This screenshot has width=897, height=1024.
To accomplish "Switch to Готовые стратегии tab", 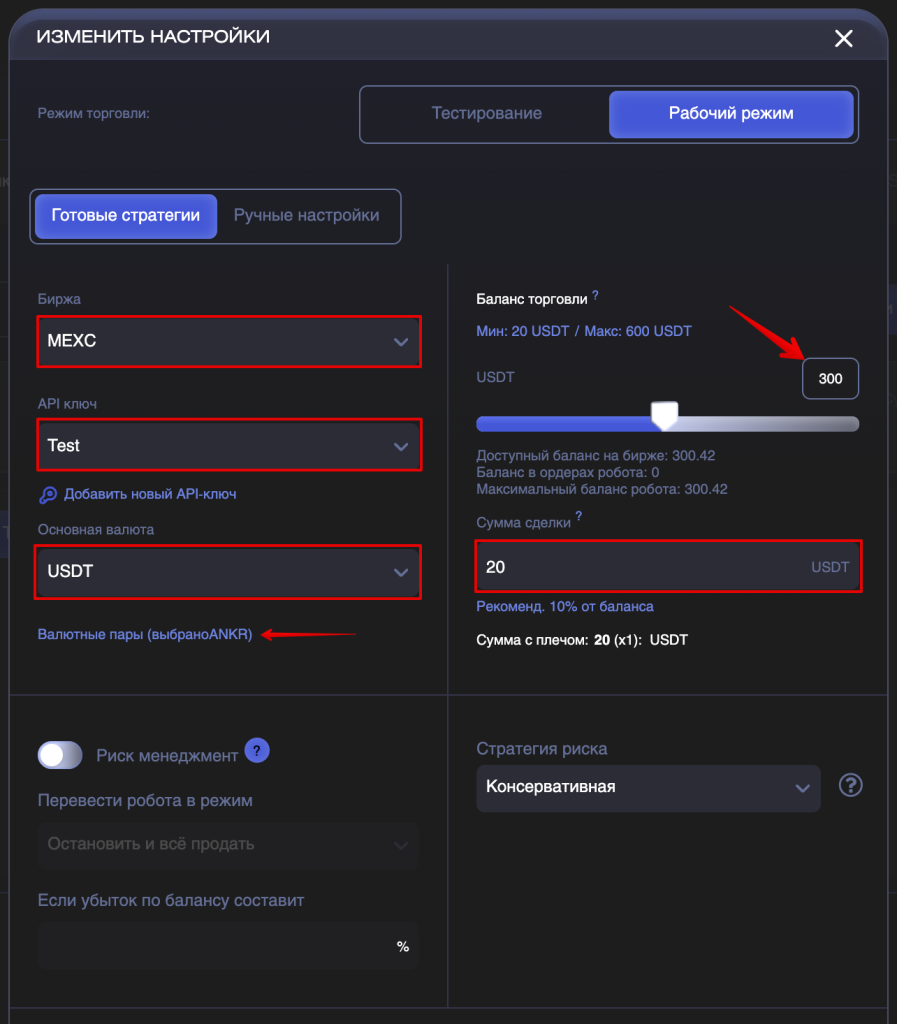I will pos(126,216).
